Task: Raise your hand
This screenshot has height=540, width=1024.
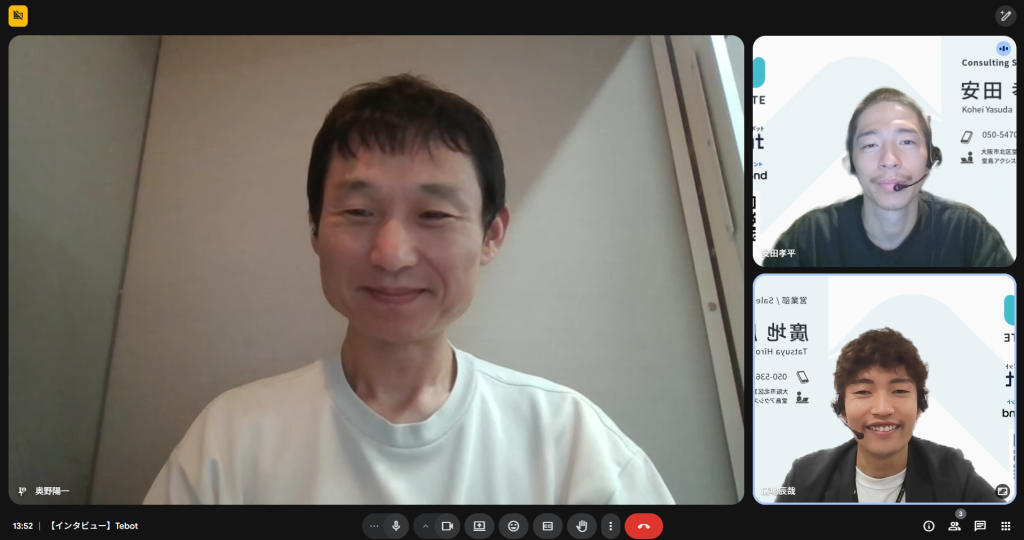Action: 581,526
